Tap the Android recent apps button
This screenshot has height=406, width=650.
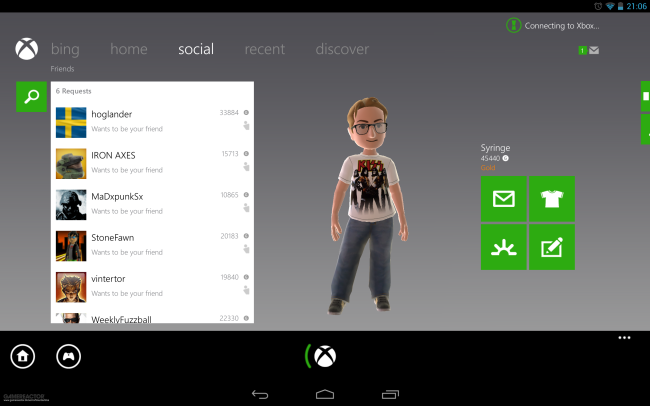tap(390, 394)
